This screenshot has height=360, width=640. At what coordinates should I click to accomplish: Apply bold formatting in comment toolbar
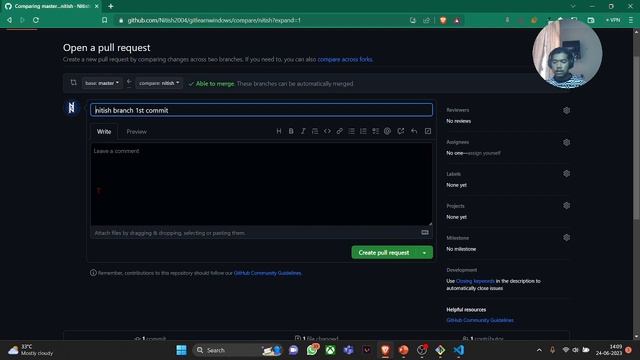[291, 131]
